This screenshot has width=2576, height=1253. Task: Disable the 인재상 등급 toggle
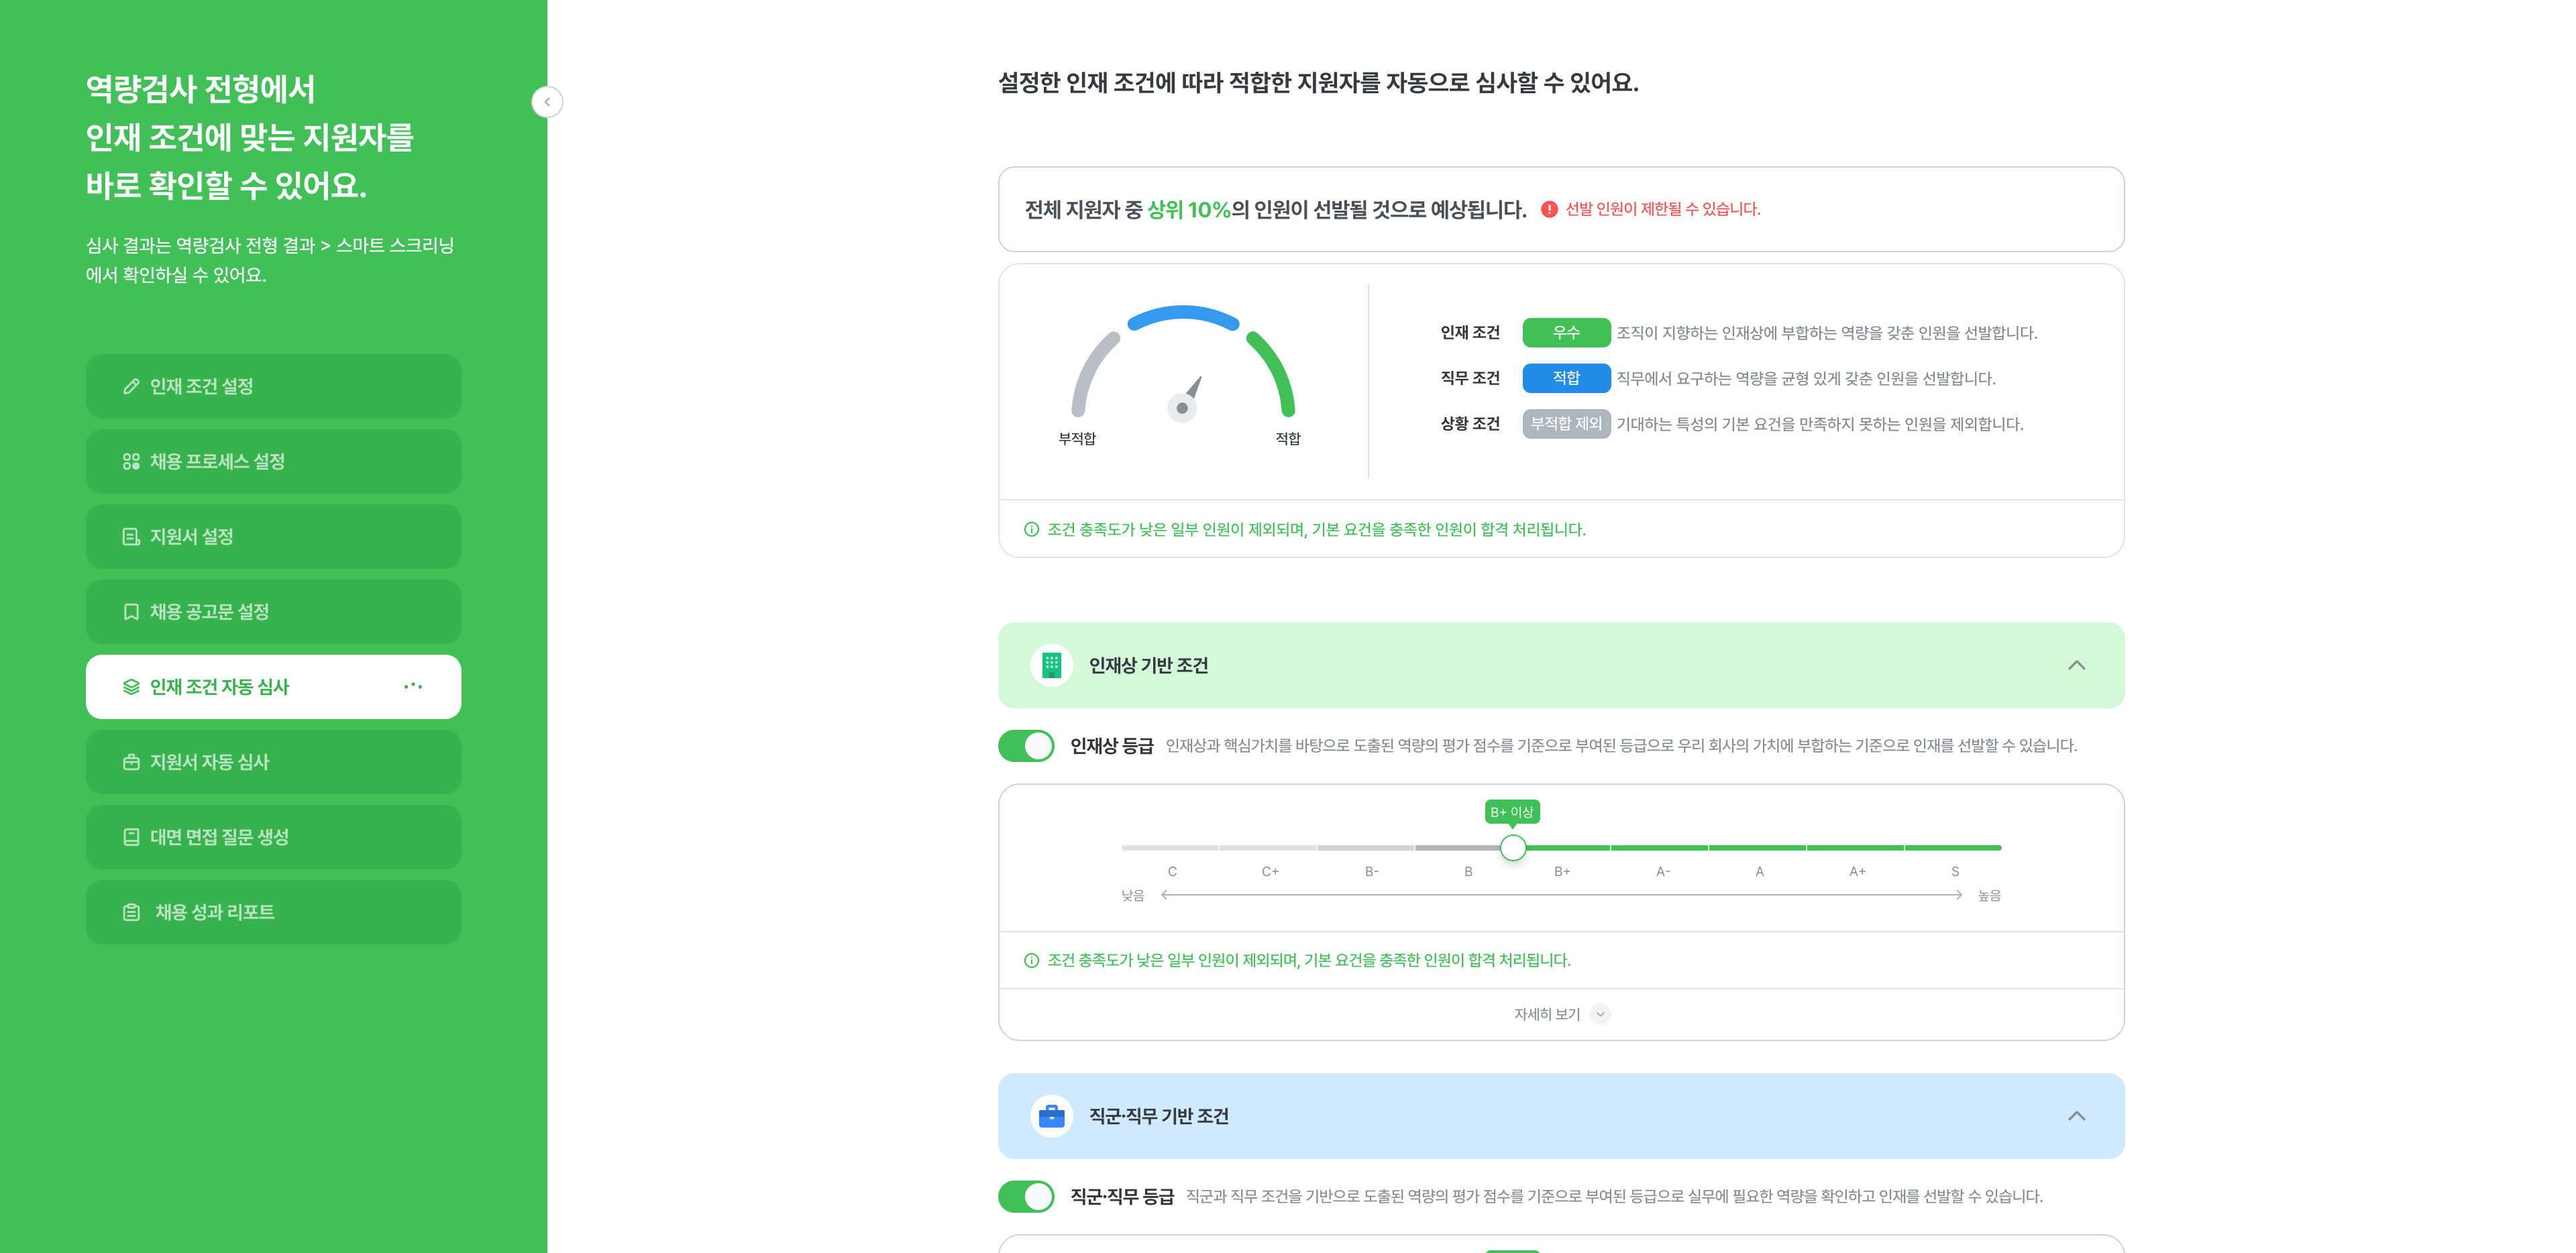click(1026, 745)
